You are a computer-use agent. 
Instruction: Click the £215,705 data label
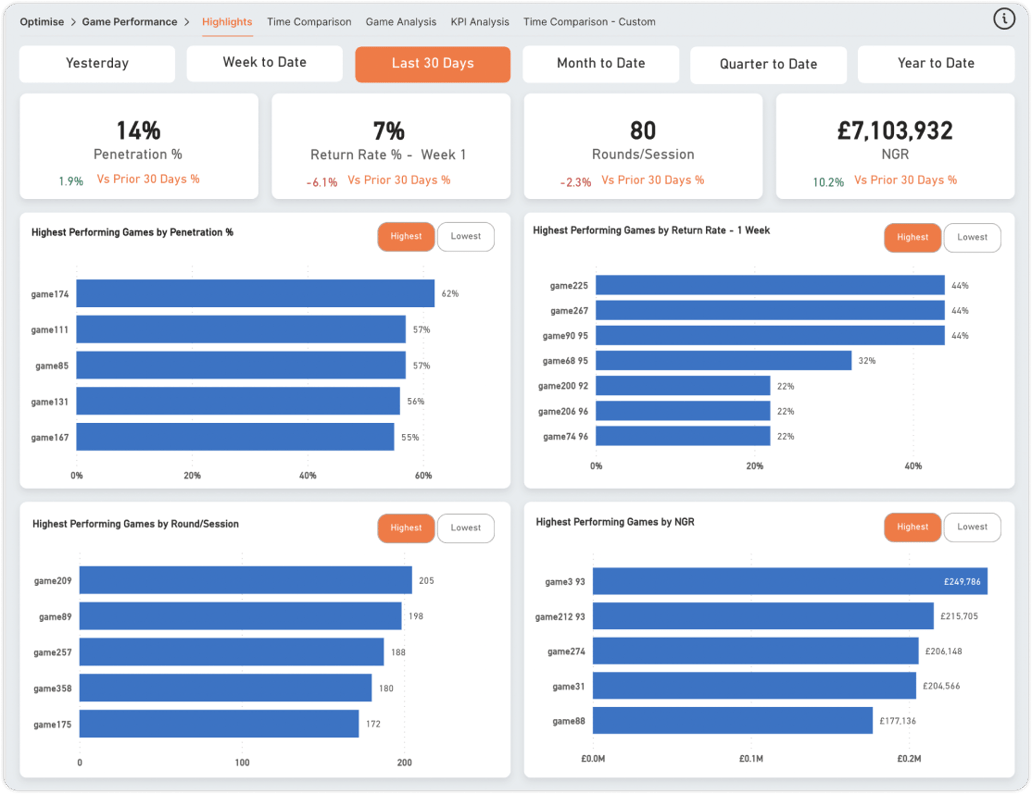(959, 616)
